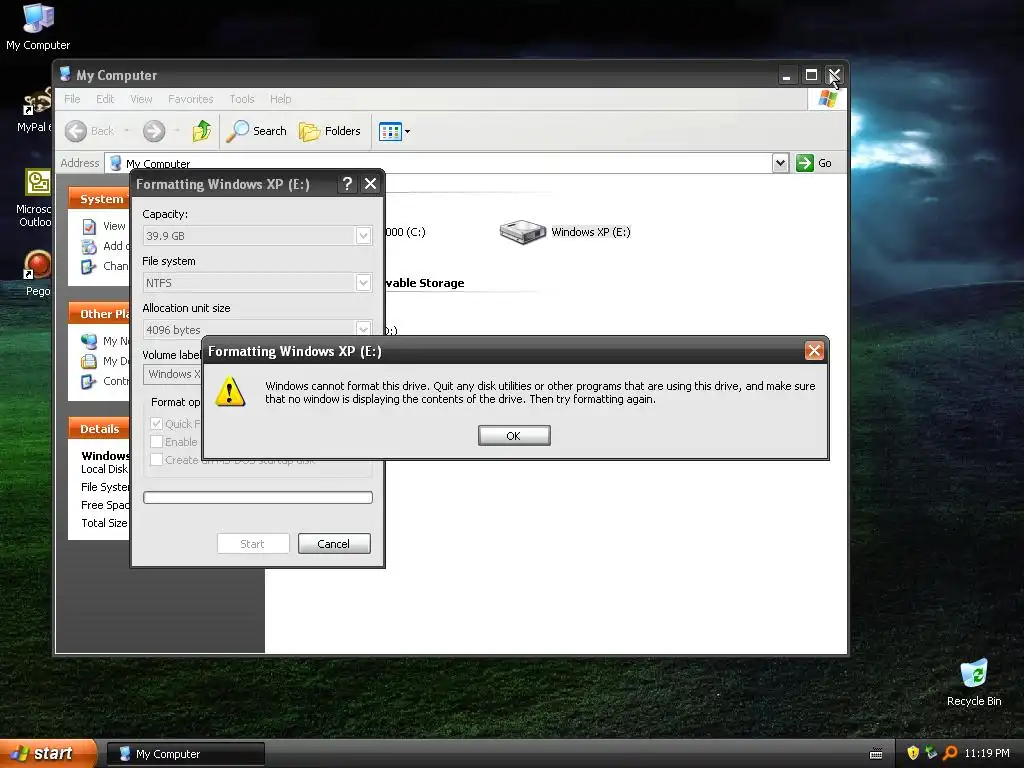Close the format error message box
1024x768 pixels.
[x=814, y=351]
